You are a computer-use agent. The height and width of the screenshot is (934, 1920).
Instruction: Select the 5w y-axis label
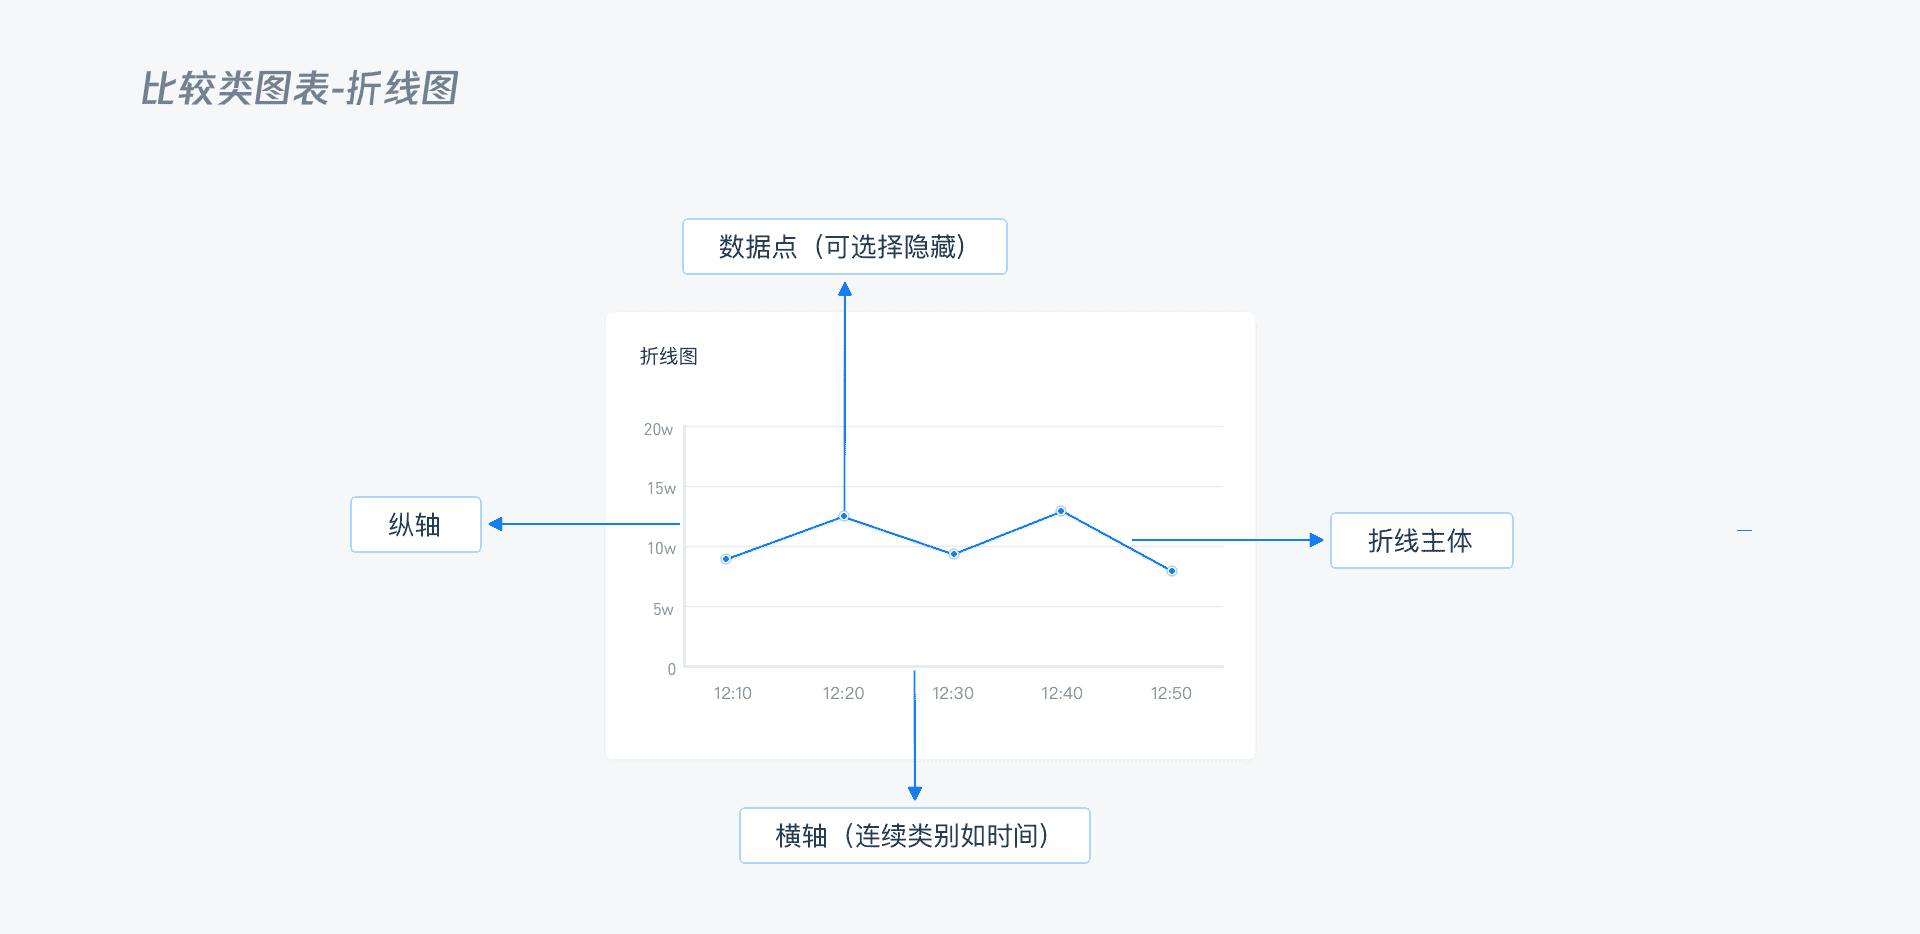pyautogui.click(x=663, y=609)
